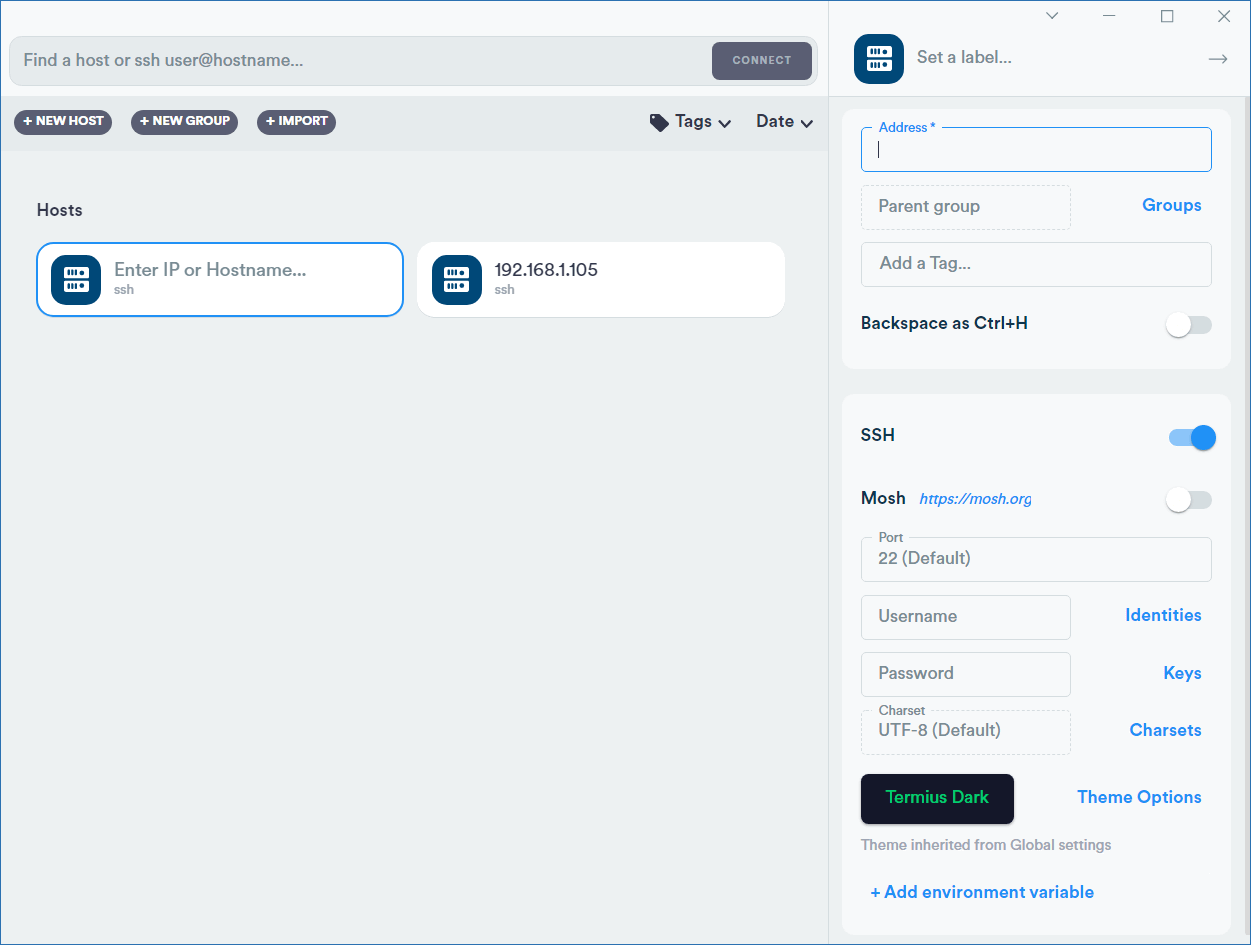
Task: Click the Add a Tag field
Action: click(x=1036, y=264)
